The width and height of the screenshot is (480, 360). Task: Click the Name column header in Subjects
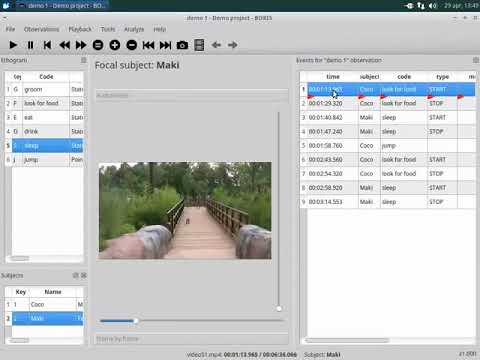coord(53,292)
